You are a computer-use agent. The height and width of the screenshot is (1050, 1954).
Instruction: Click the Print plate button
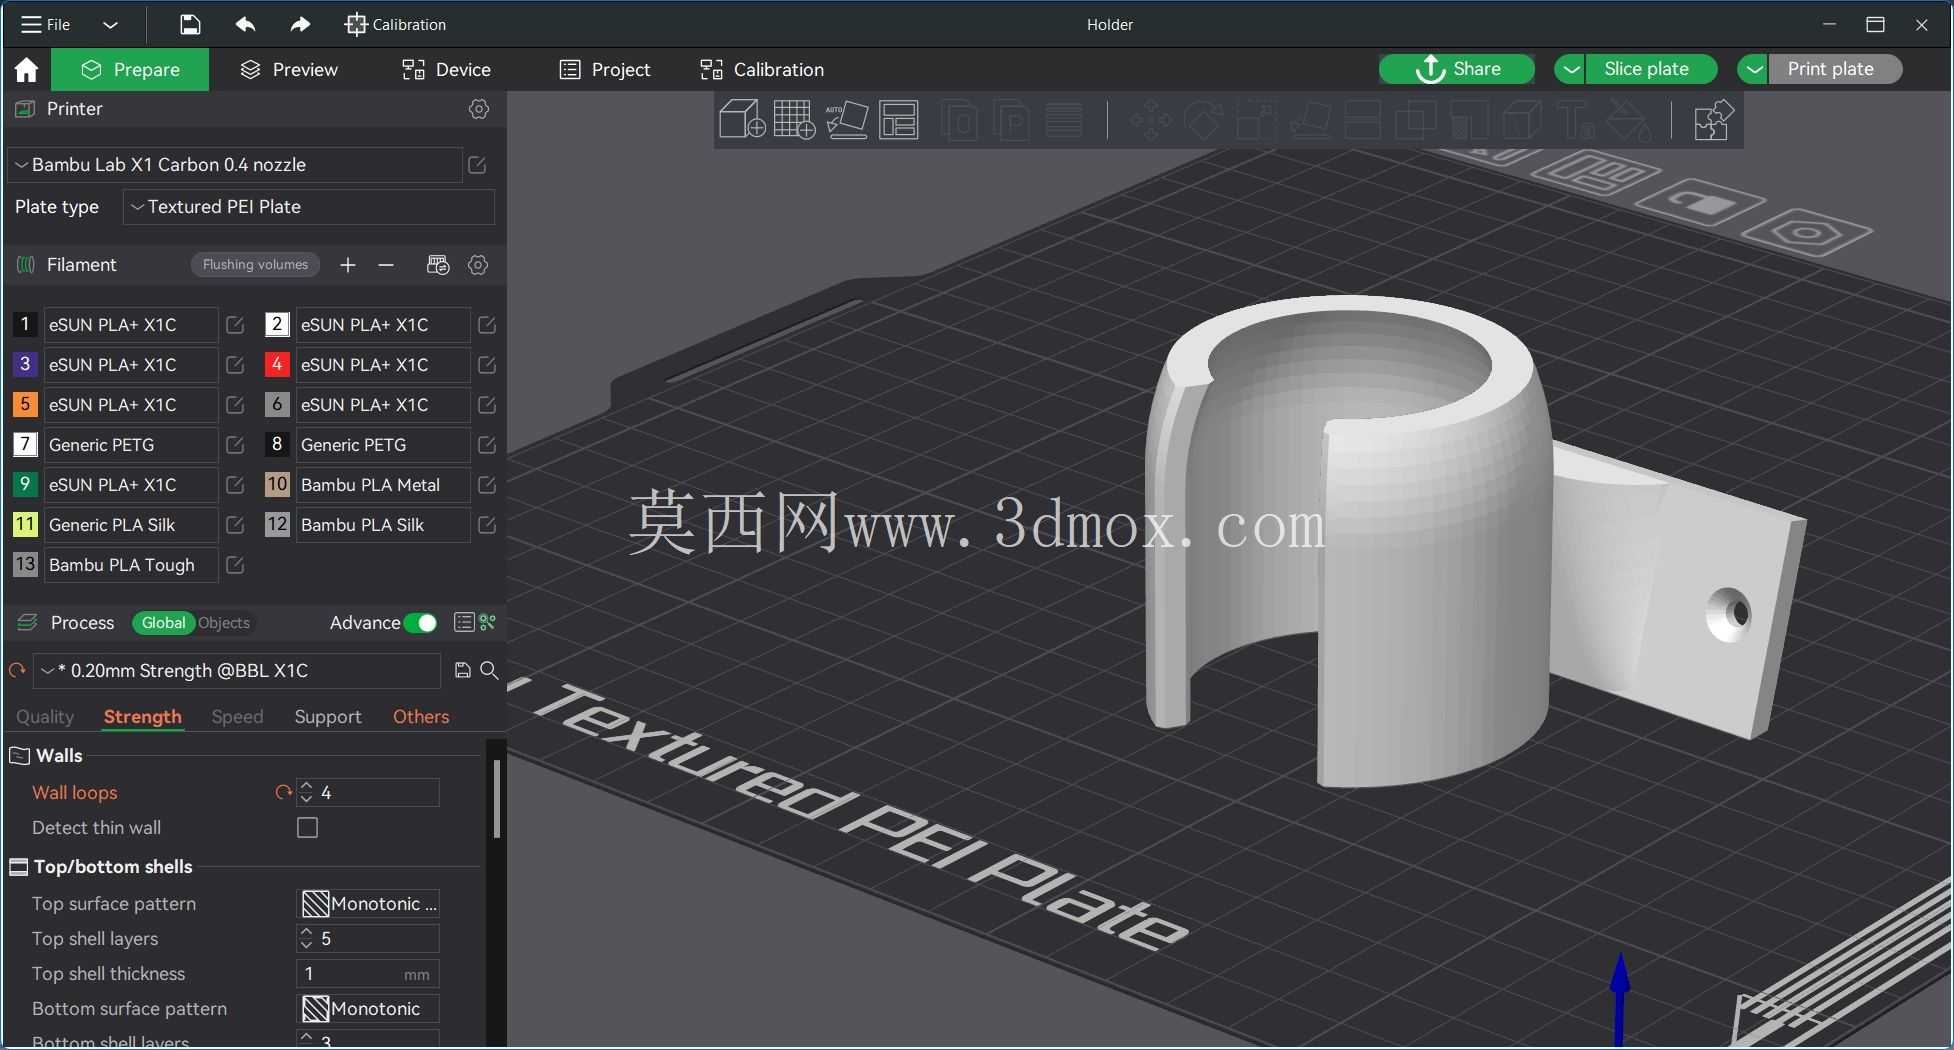(x=1835, y=69)
